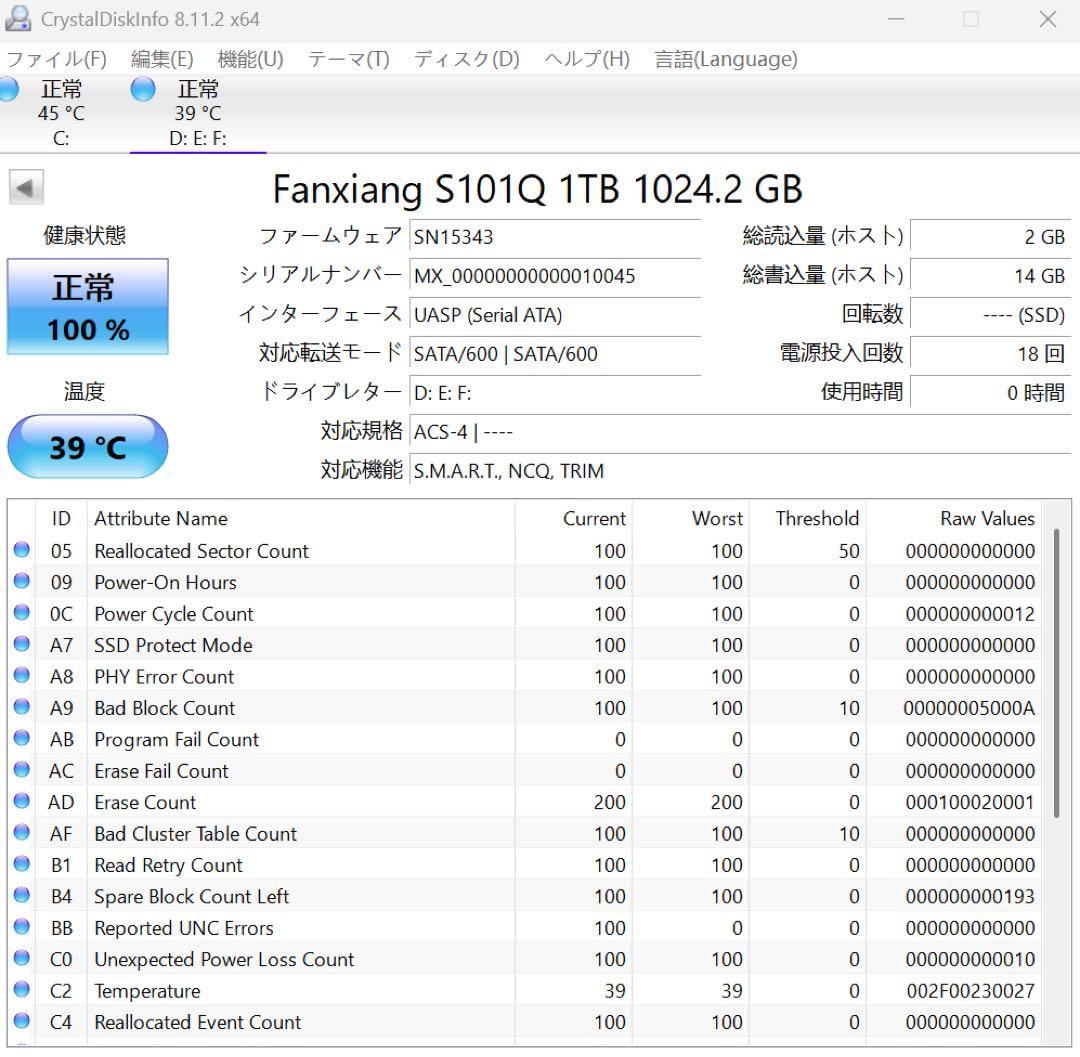Screen dimensions: 1080x1057
Task: Click the status dot for Power-On Hours
Action: click(x=21, y=582)
